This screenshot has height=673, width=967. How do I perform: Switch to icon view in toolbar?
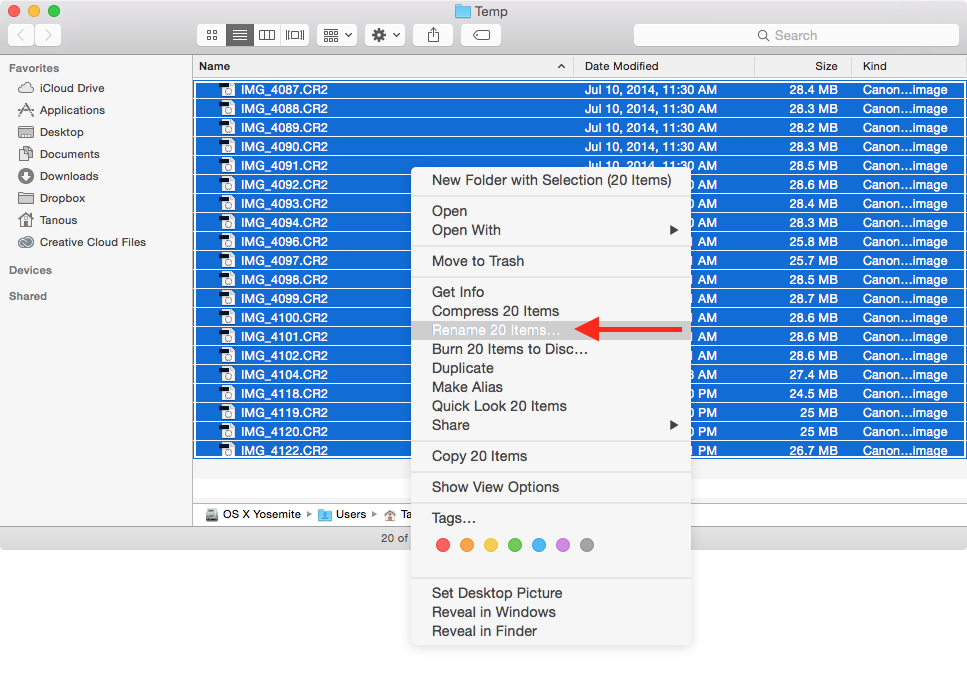(x=212, y=35)
